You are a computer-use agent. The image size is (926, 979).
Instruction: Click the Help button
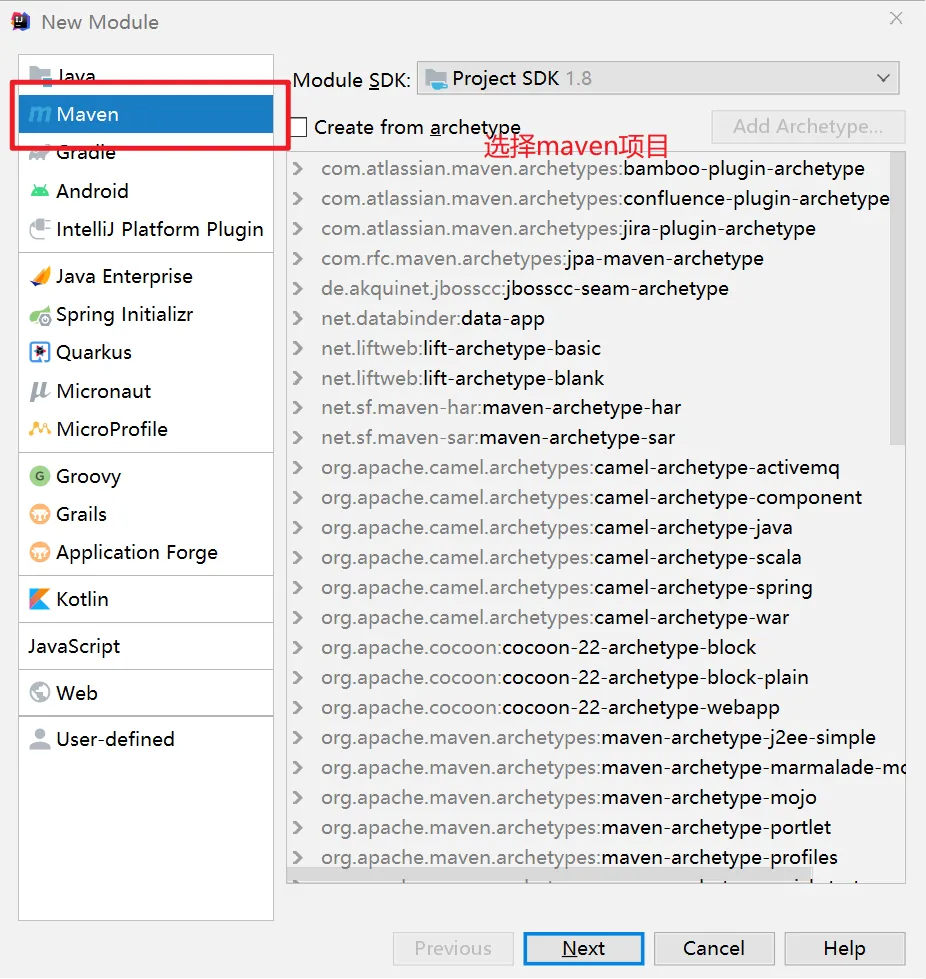click(844, 948)
